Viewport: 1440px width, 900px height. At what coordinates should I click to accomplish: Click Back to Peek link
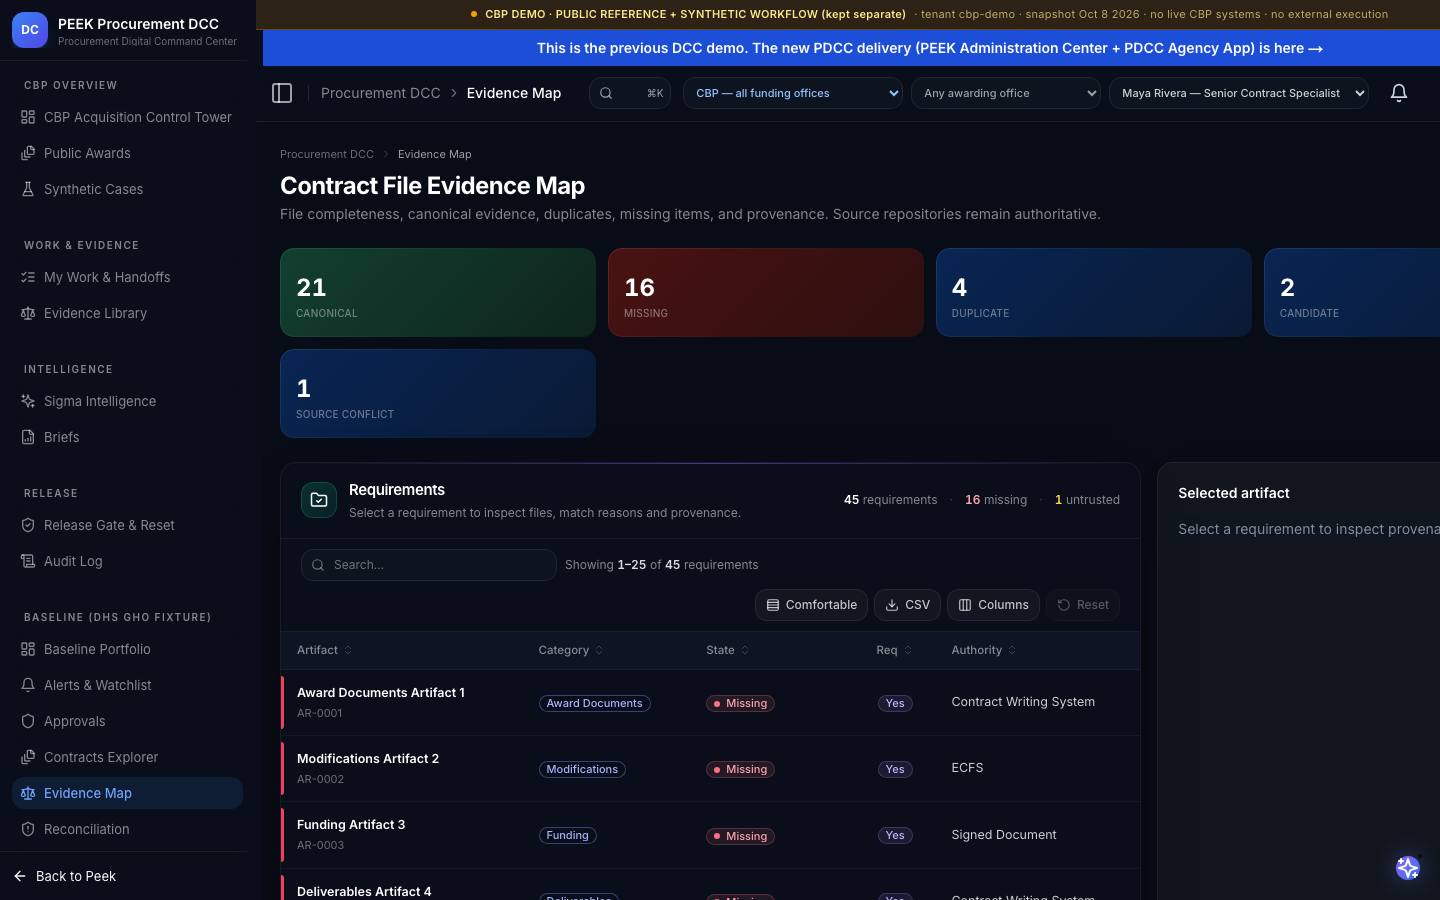[66, 876]
